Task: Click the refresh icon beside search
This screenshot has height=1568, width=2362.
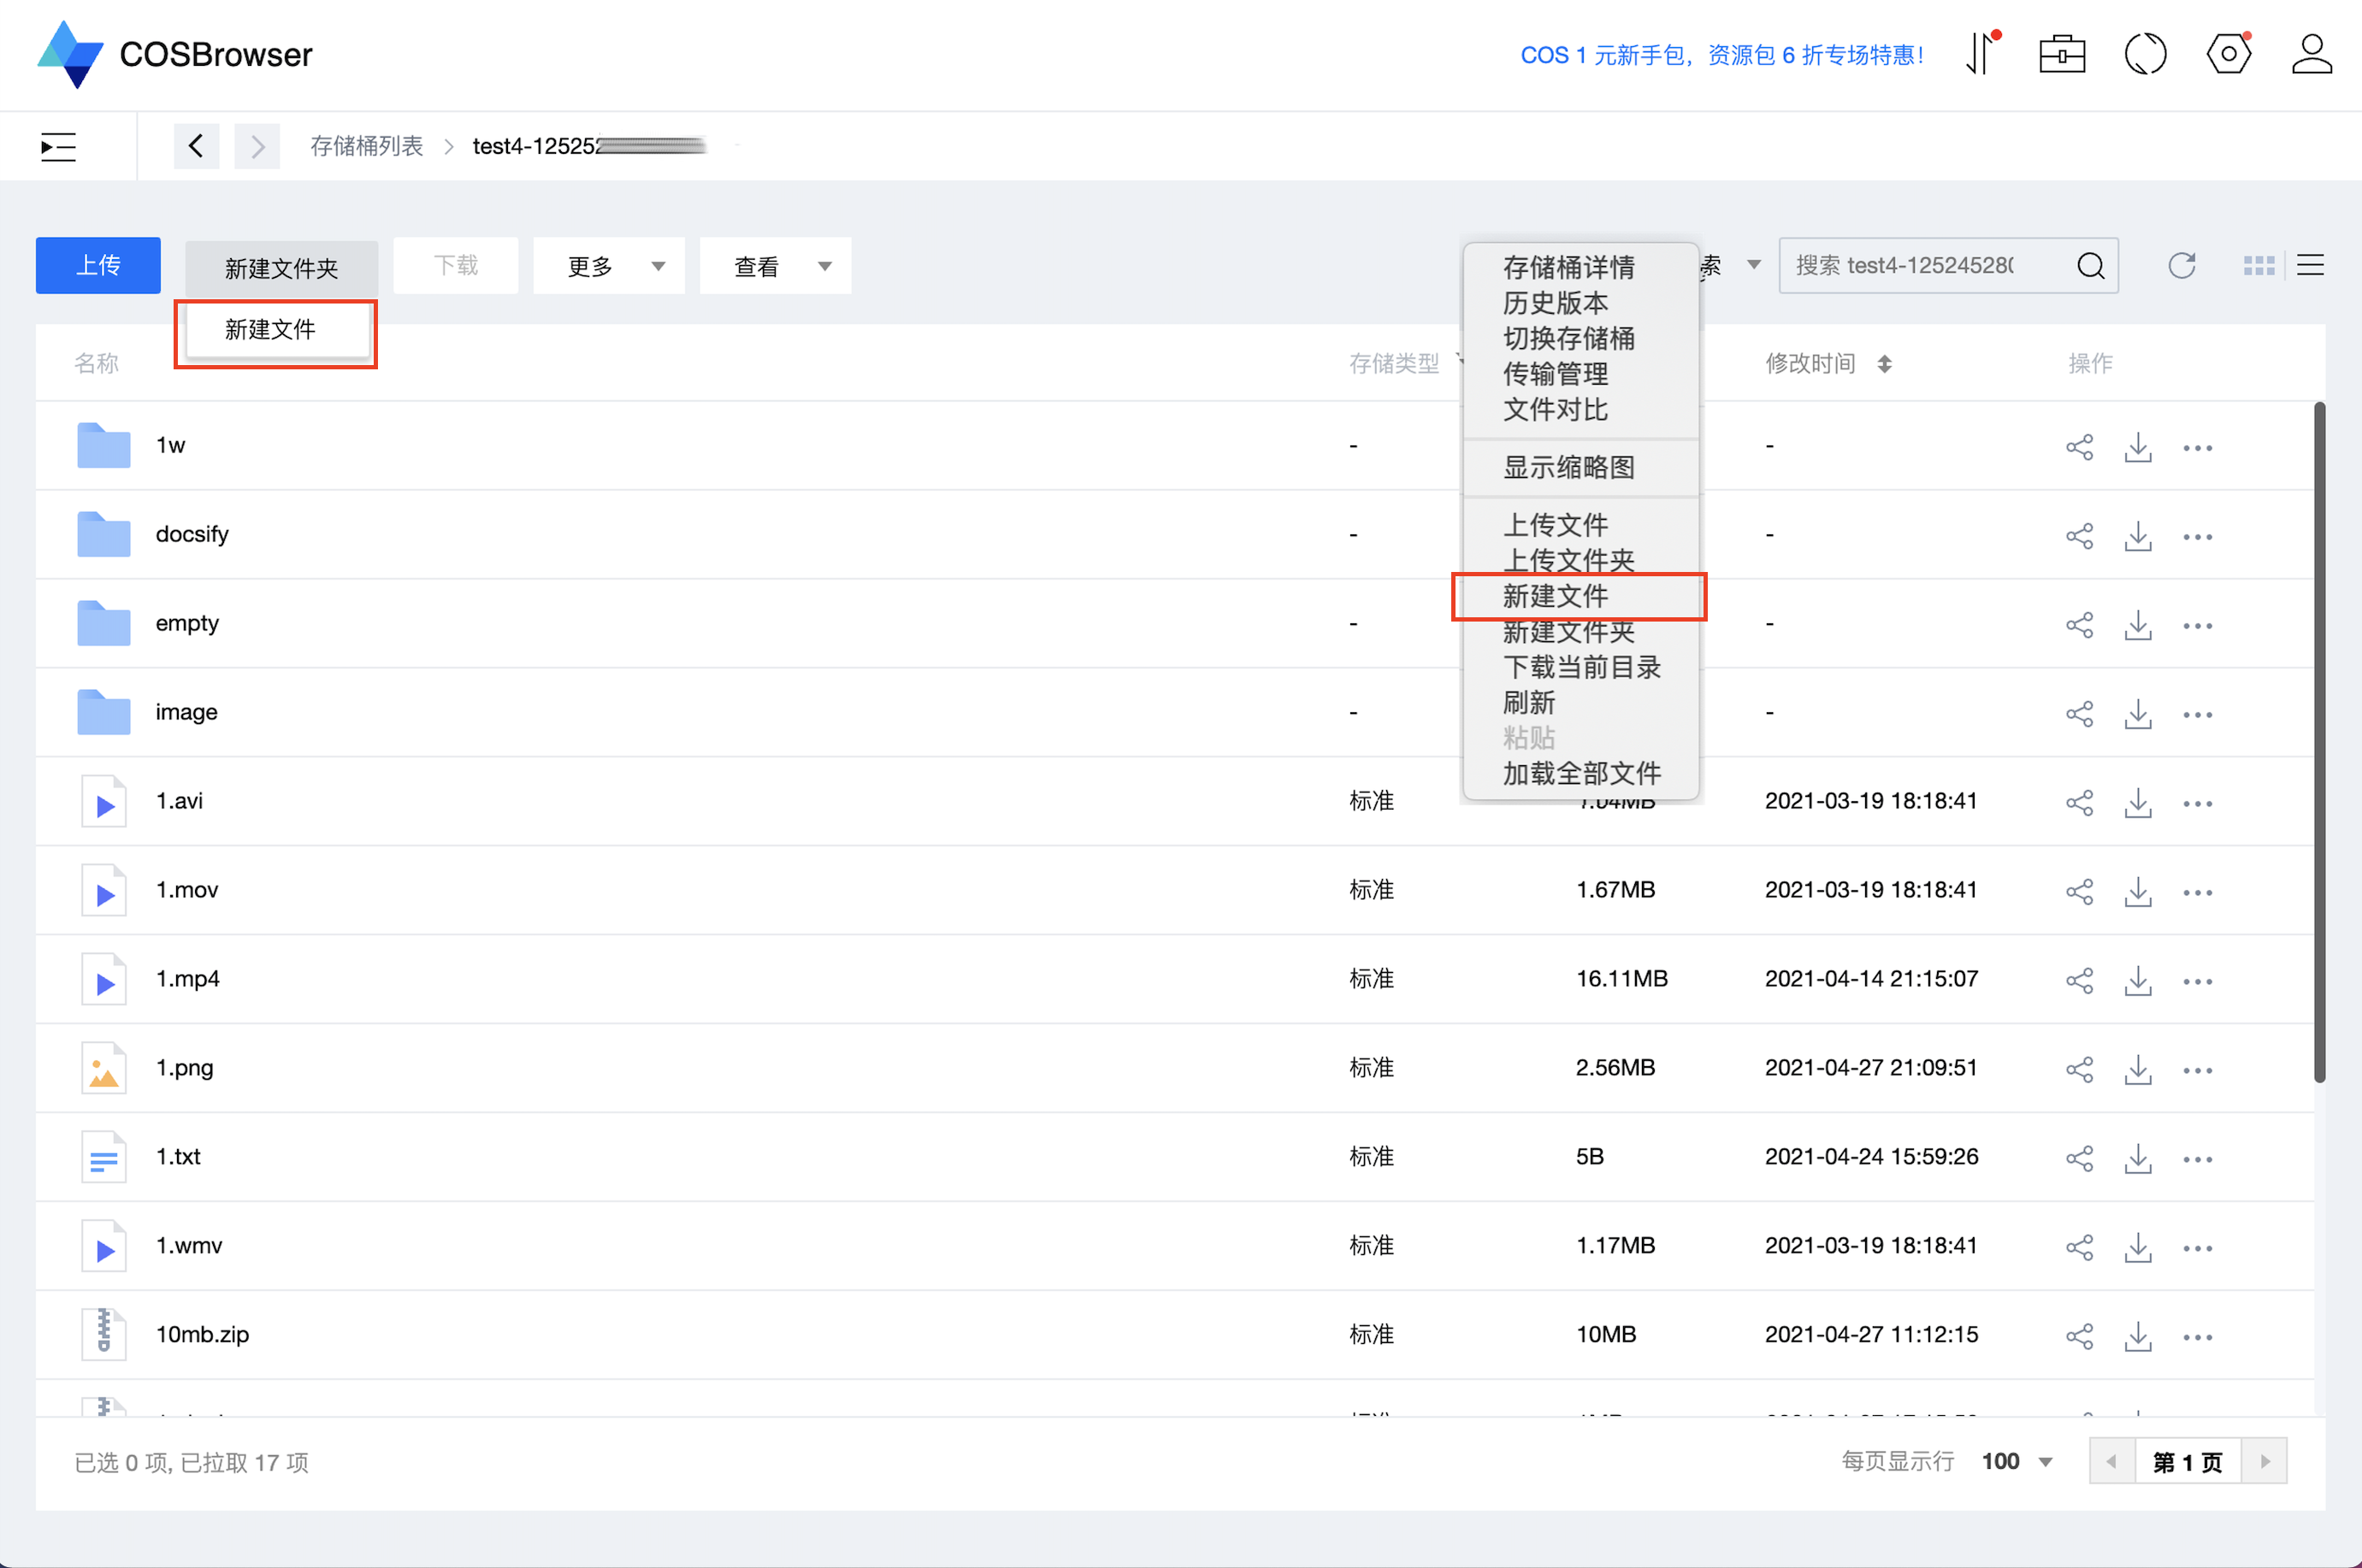Action: [x=2181, y=265]
